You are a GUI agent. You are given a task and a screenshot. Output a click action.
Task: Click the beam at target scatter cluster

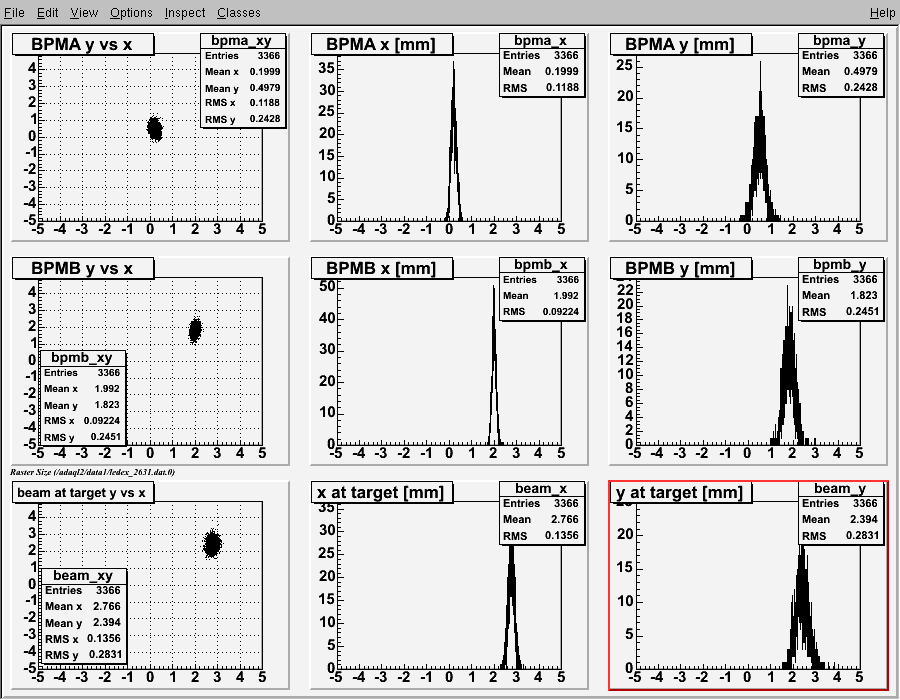point(212,544)
